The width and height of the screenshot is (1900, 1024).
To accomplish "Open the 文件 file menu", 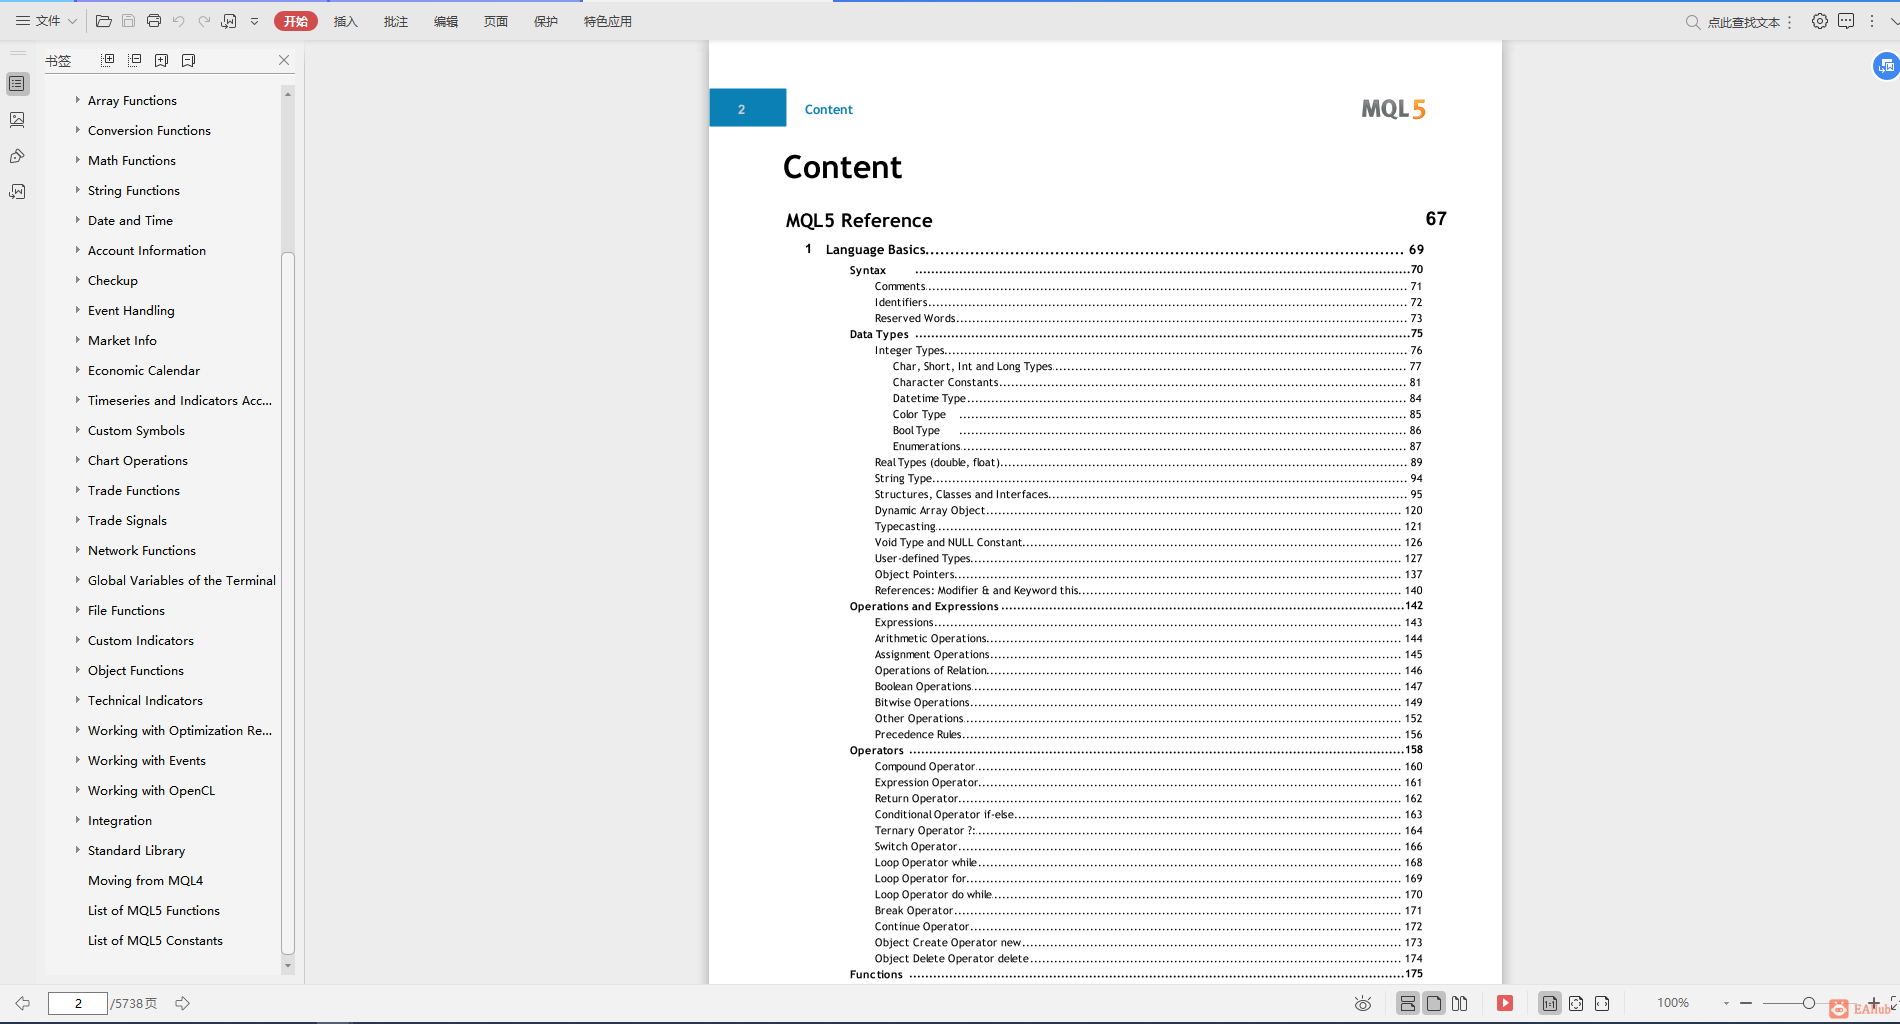I will click(46, 21).
